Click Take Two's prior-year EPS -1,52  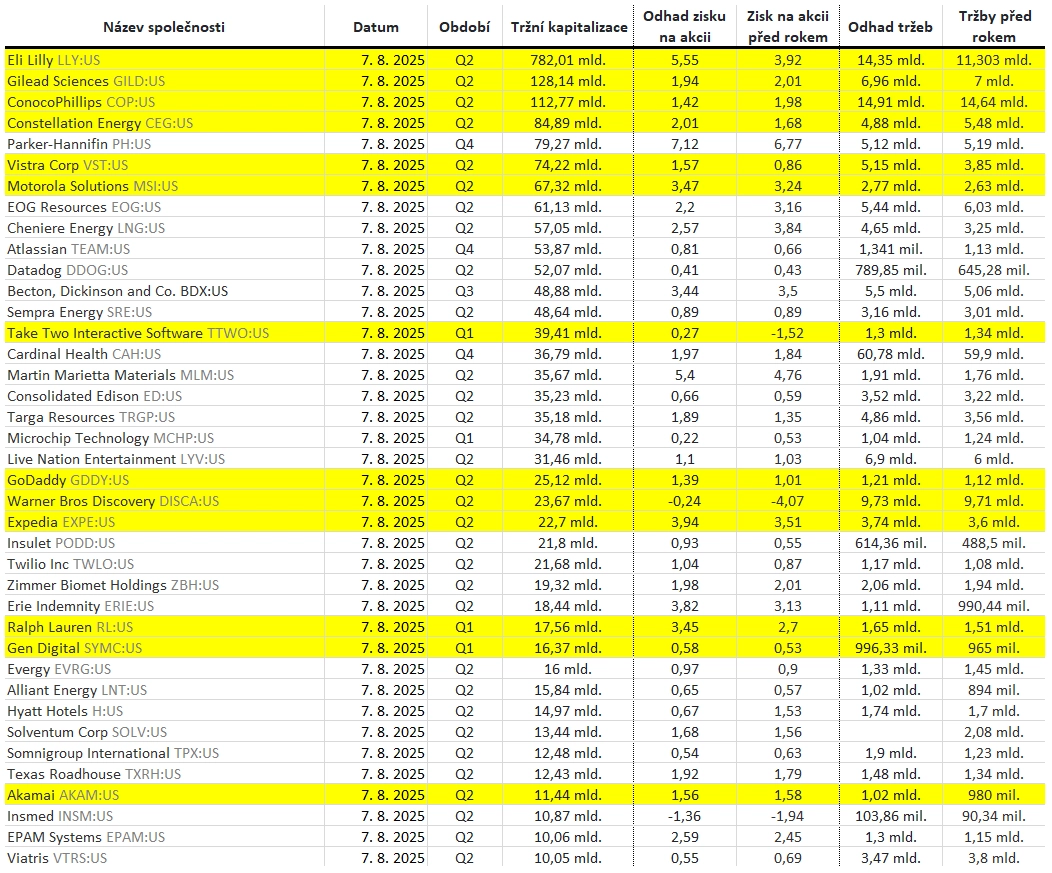(788, 333)
